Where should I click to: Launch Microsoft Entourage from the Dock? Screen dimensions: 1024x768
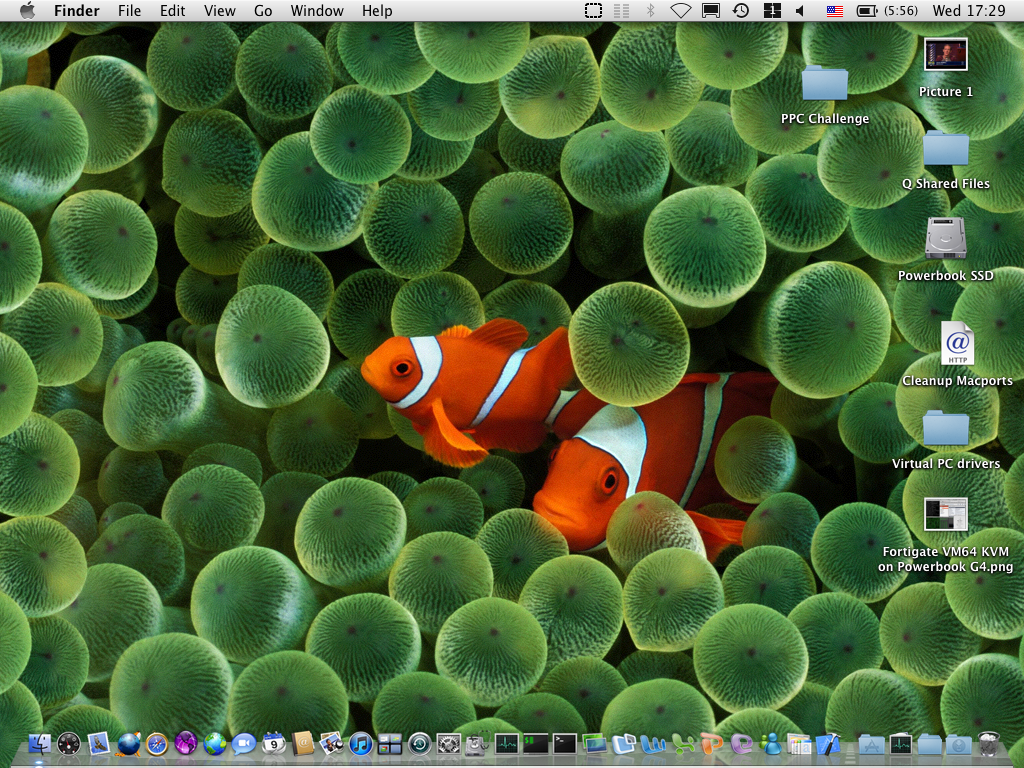741,744
